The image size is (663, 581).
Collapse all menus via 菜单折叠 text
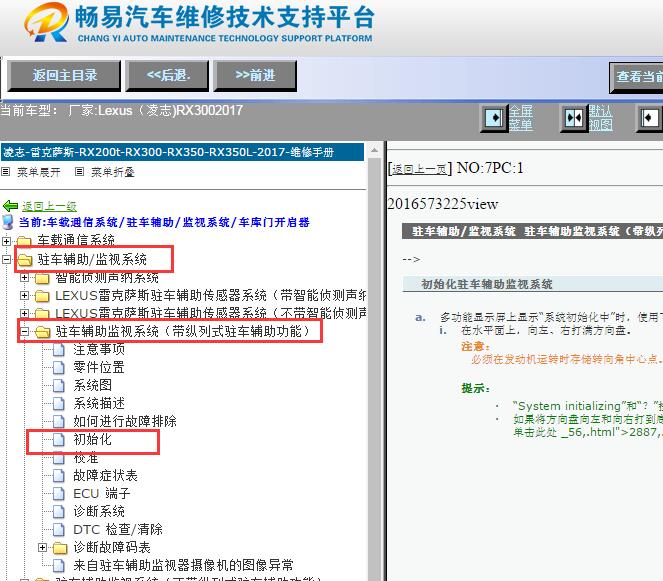click(x=112, y=172)
